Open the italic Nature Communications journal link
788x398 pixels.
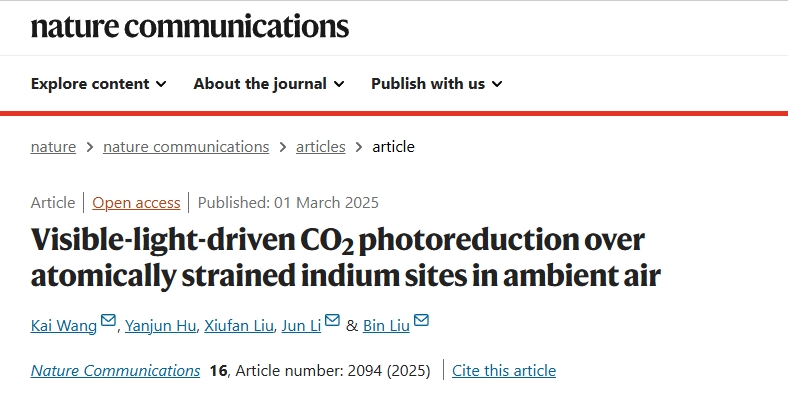coord(116,370)
